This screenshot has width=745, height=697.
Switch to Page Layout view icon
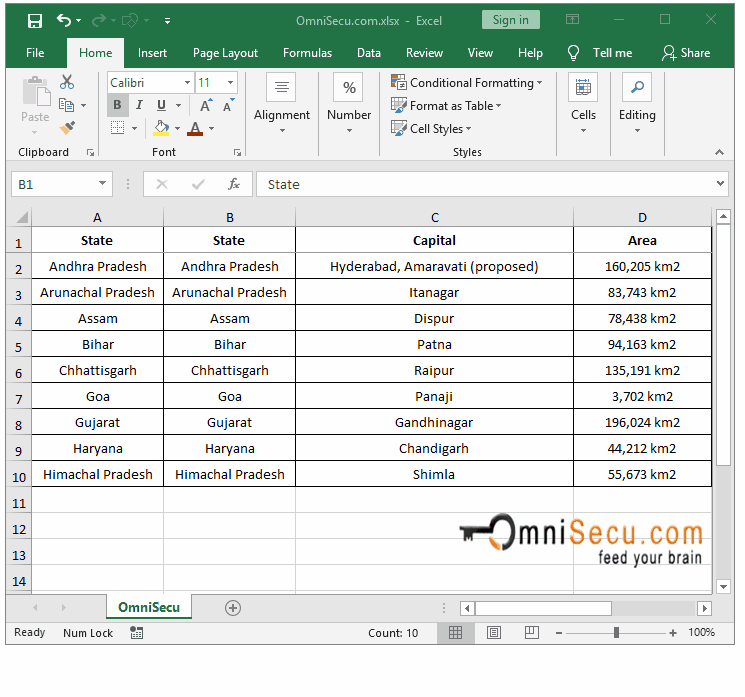(494, 632)
